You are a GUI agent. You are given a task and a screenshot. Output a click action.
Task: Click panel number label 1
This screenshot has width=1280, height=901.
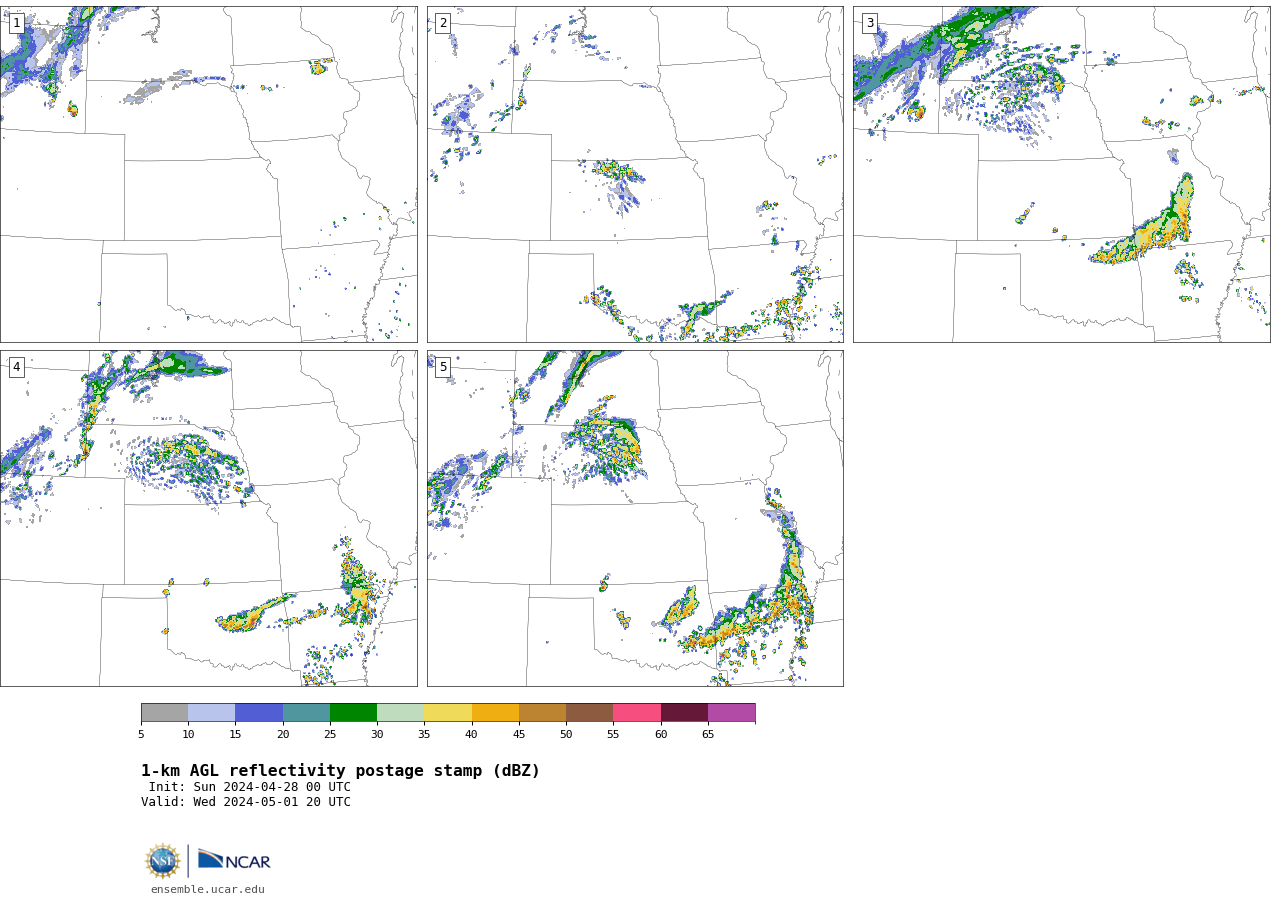(16, 23)
